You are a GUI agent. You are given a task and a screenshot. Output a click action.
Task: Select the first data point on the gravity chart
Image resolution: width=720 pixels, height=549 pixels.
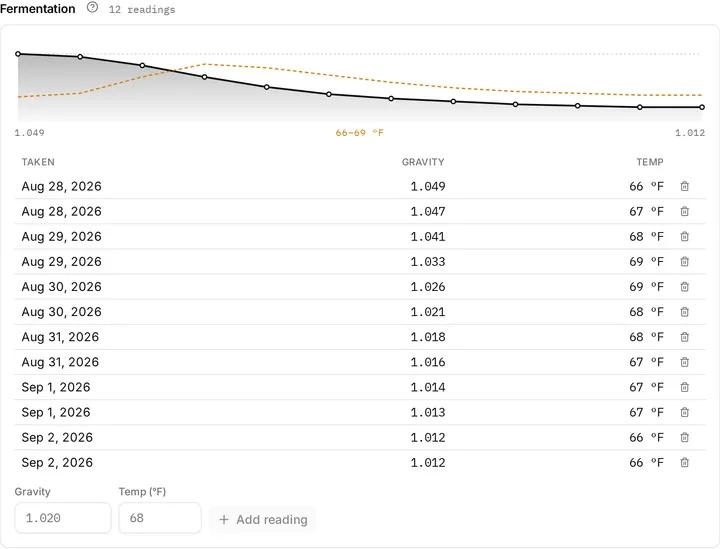coord(18,54)
